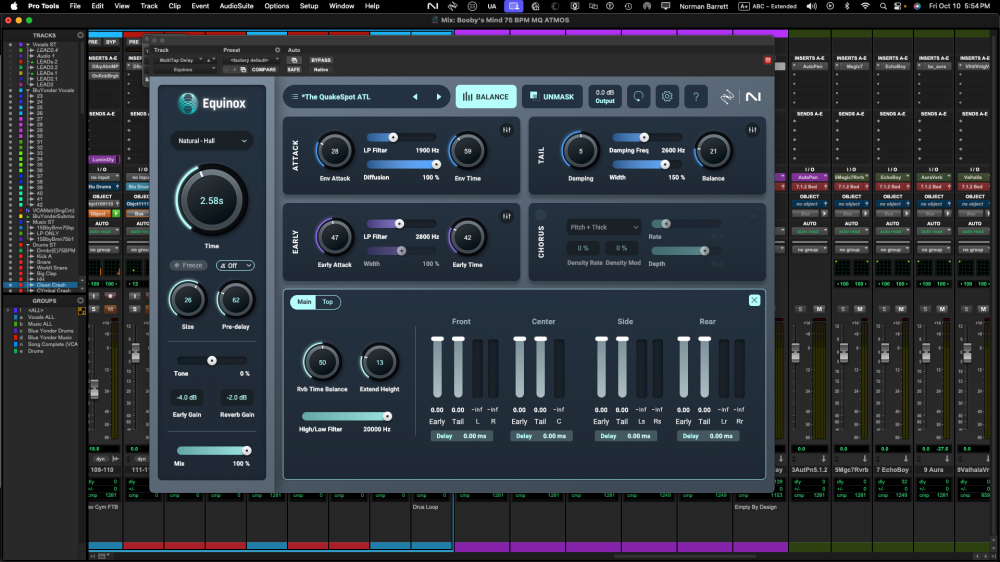Open the MultiTap Delay track selector dropdown
This screenshot has width=1000, height=562.
[177, 60]
